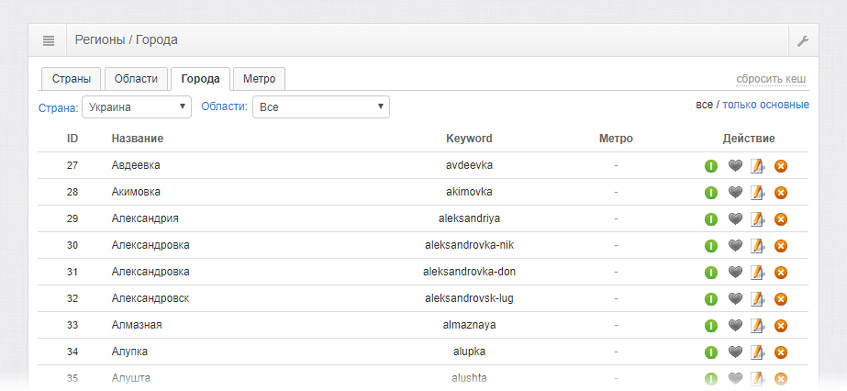
Task: Click the Области label link
Action: pyautogui.click(x=225, y=106)
